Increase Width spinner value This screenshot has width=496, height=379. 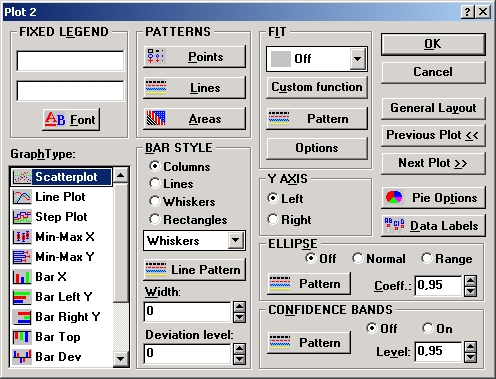pos(239,307)
